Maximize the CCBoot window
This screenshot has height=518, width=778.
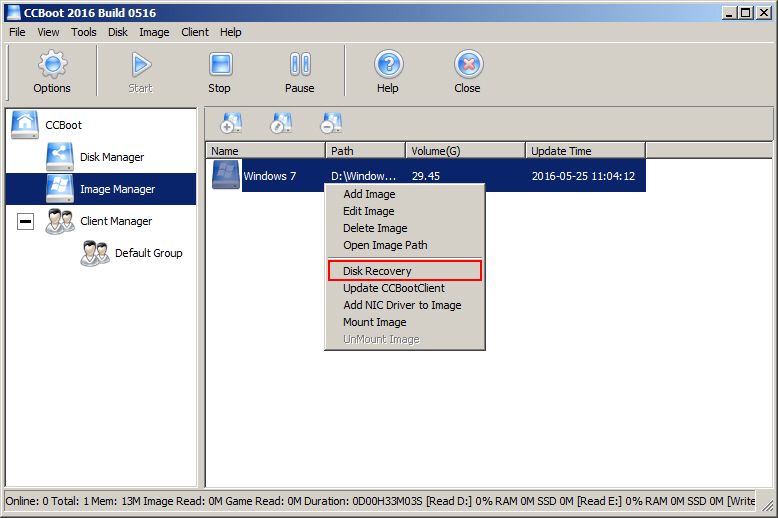click(745, 13)
